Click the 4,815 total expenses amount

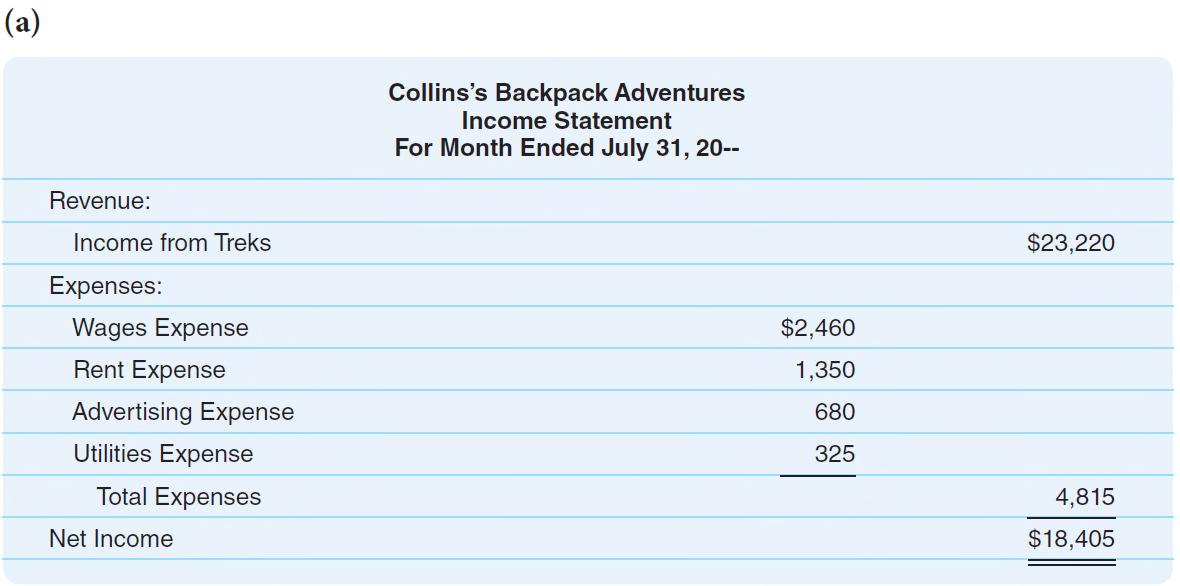coord(1084,497)
